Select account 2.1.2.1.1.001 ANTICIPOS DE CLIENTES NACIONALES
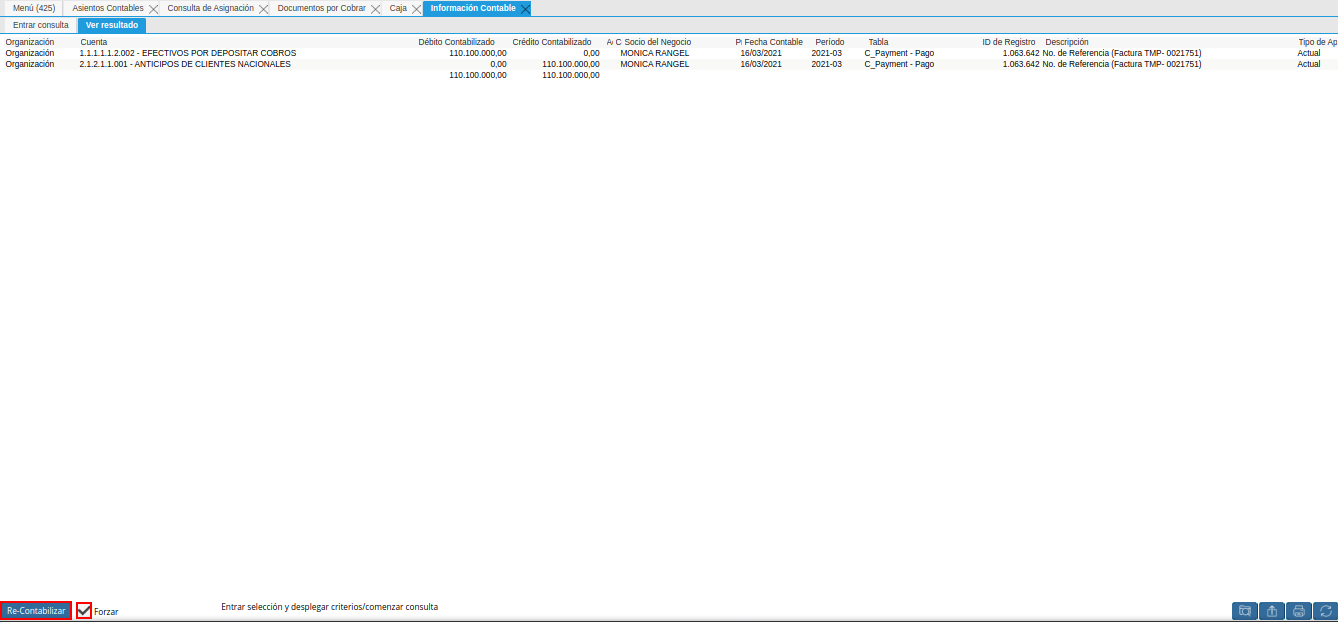 pyautogui.click(x=185, y=64)
